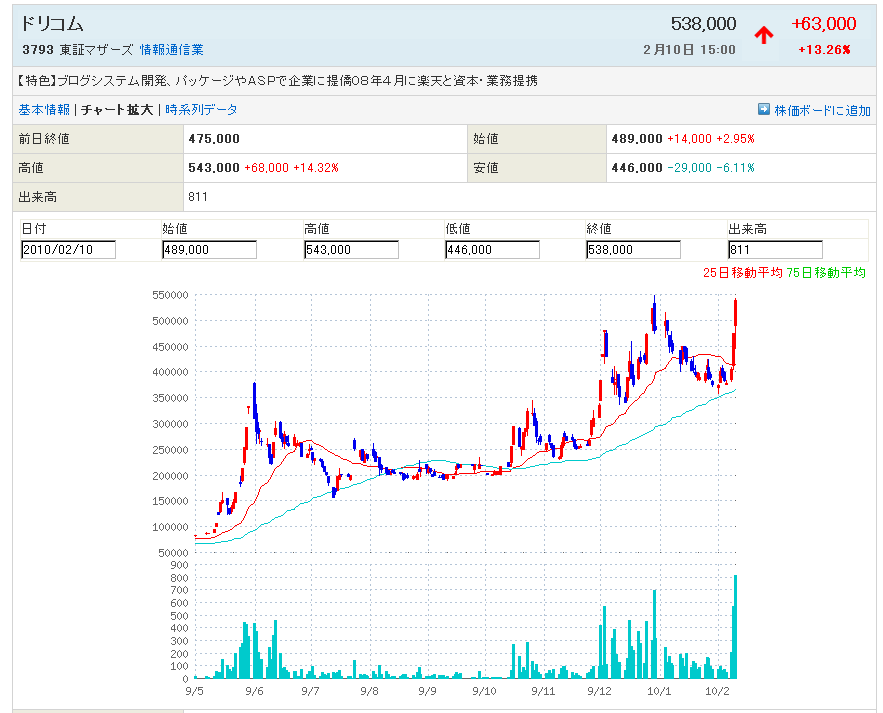Focus the 始値 input field with 489,000
This screenshot has width=883, height=713.
tap(209, 250)
